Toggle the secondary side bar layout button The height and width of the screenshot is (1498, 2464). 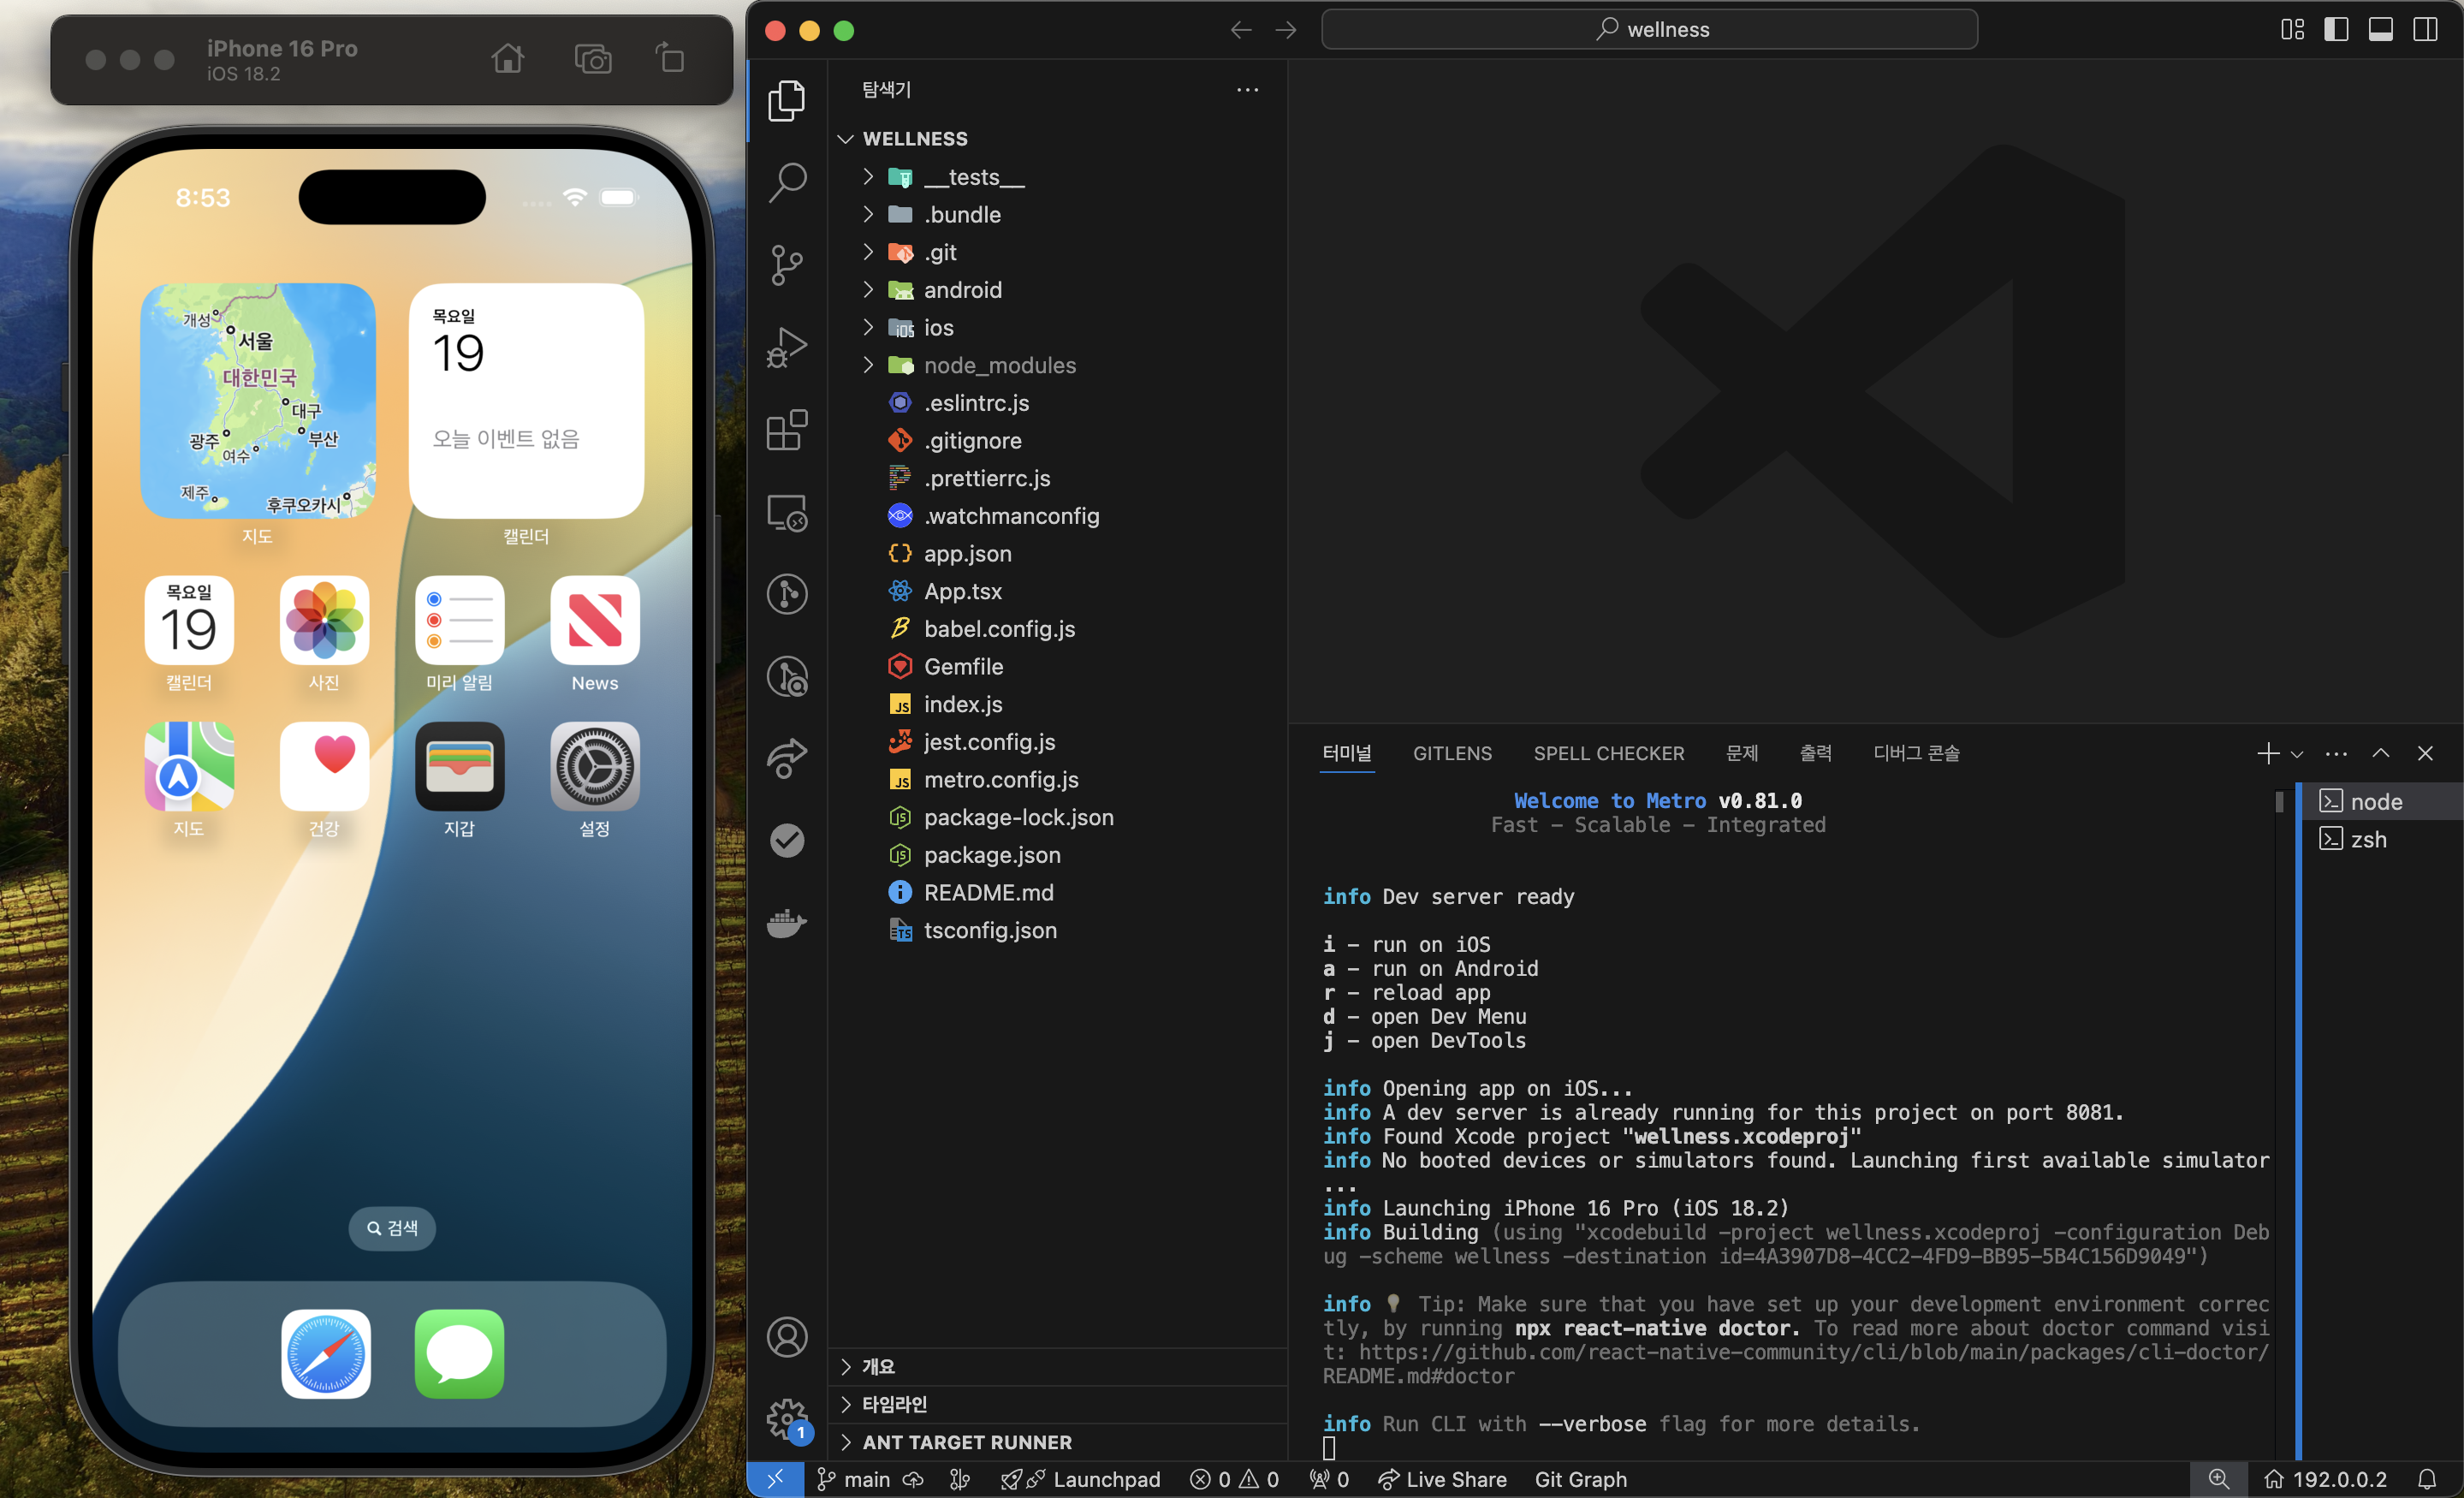[x=2425, y=30]
